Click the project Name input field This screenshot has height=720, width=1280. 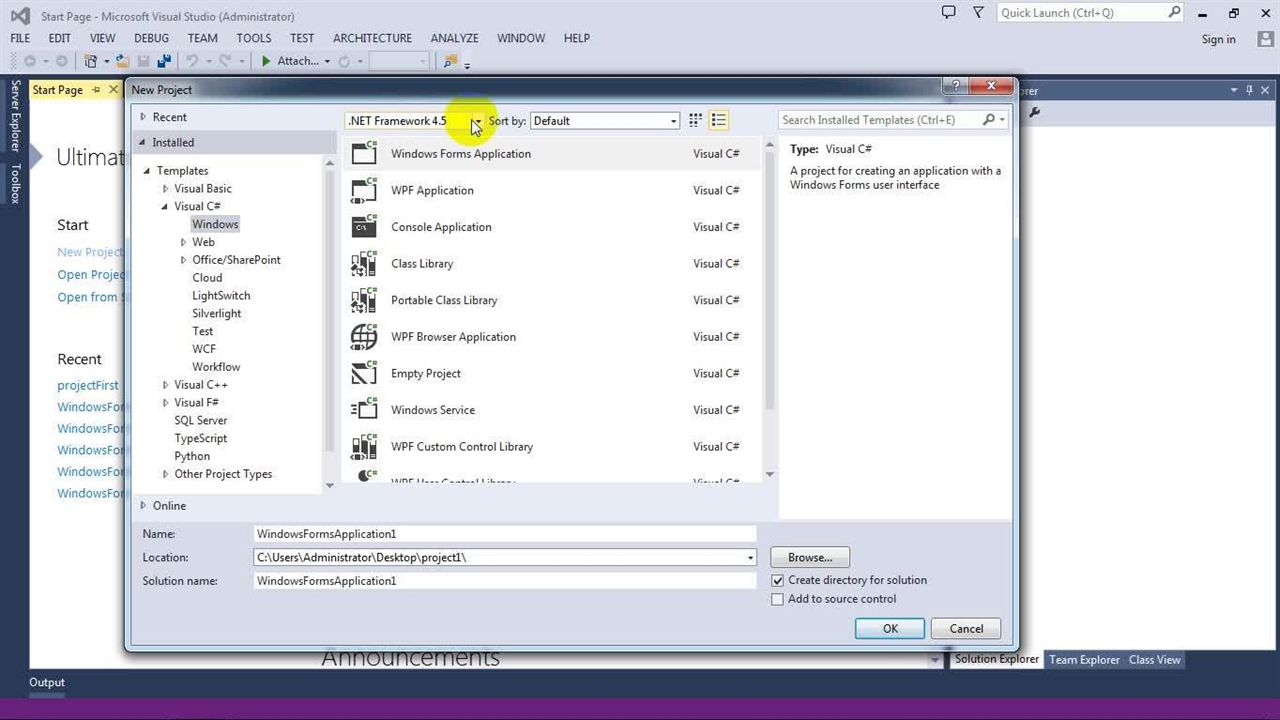click(504, 534)
